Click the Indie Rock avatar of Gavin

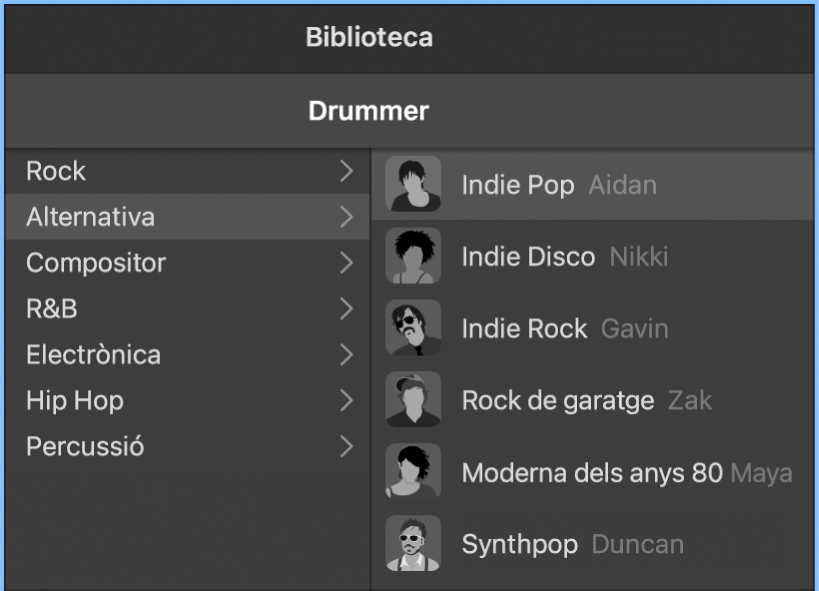tap(413, 328)
